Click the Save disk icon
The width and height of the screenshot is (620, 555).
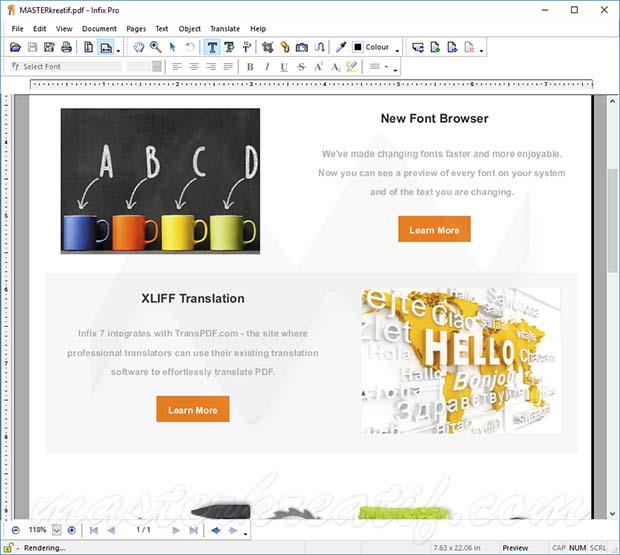point(32,47)
